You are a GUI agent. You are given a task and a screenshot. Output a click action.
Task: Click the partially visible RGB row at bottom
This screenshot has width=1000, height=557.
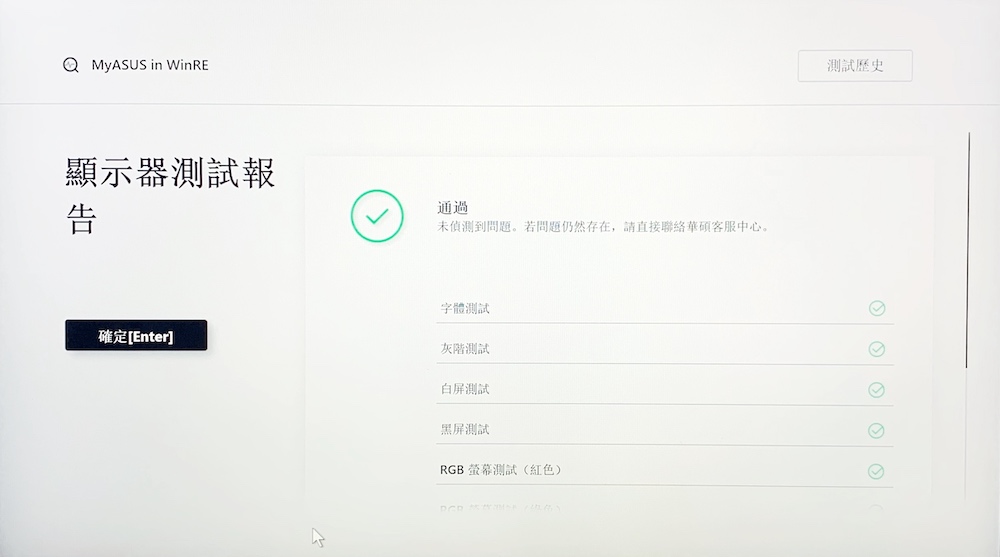tap(507, 508)
